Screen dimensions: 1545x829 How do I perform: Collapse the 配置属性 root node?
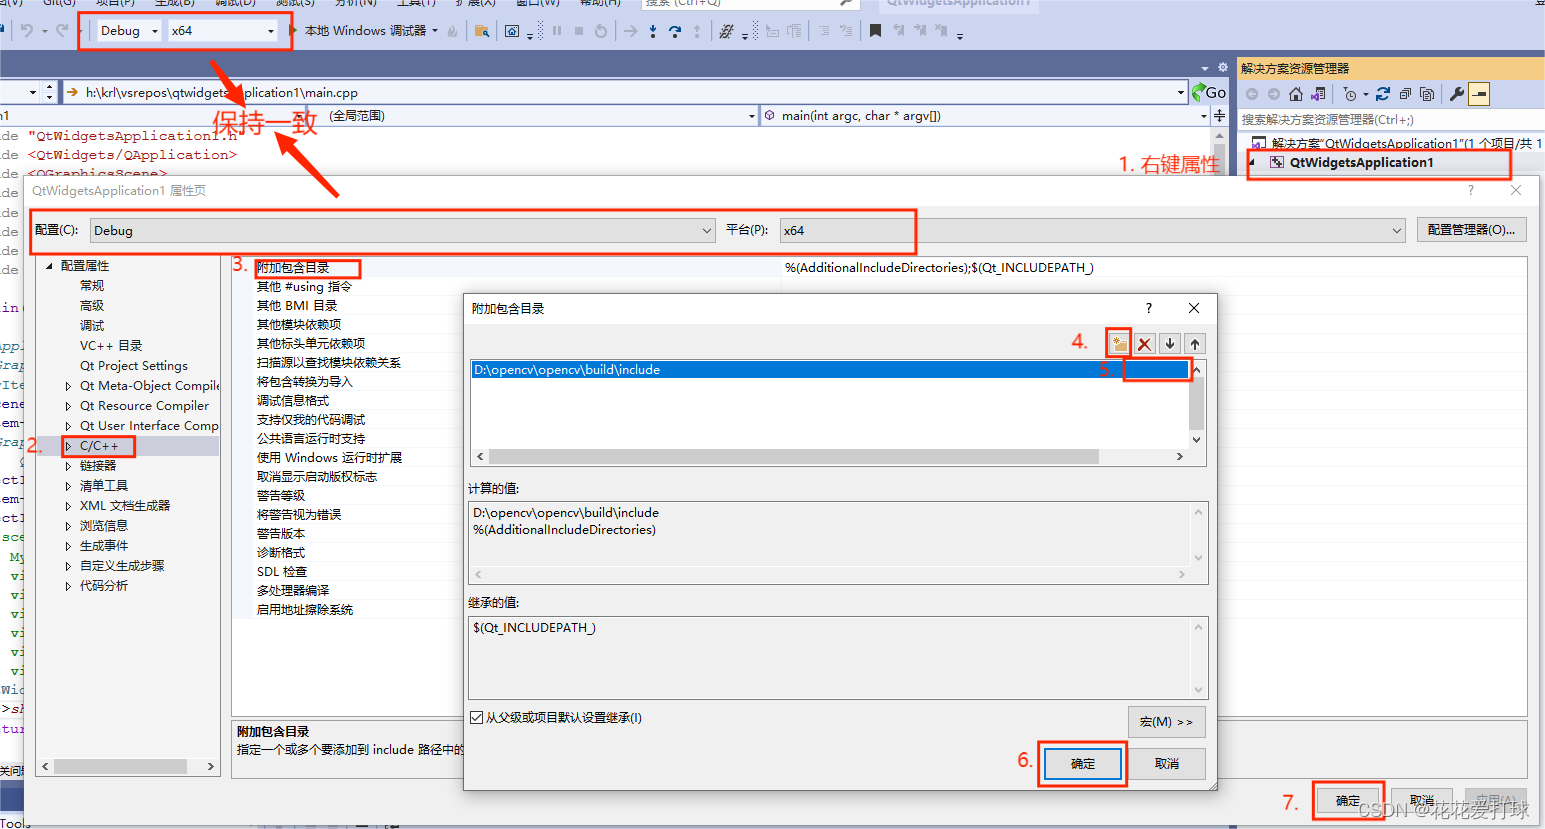(49, 266)
